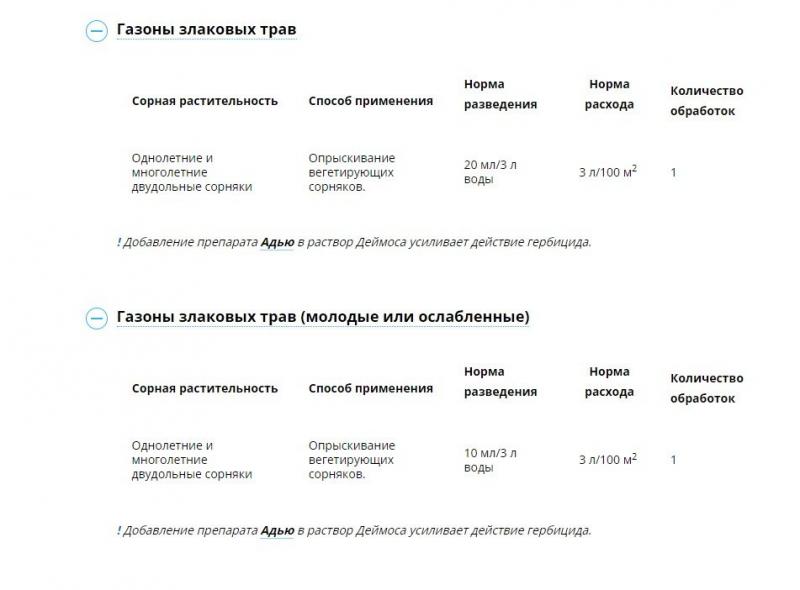
Task: Click "Сорная растительность" header in the first table
Action: (x=205, y=101)
